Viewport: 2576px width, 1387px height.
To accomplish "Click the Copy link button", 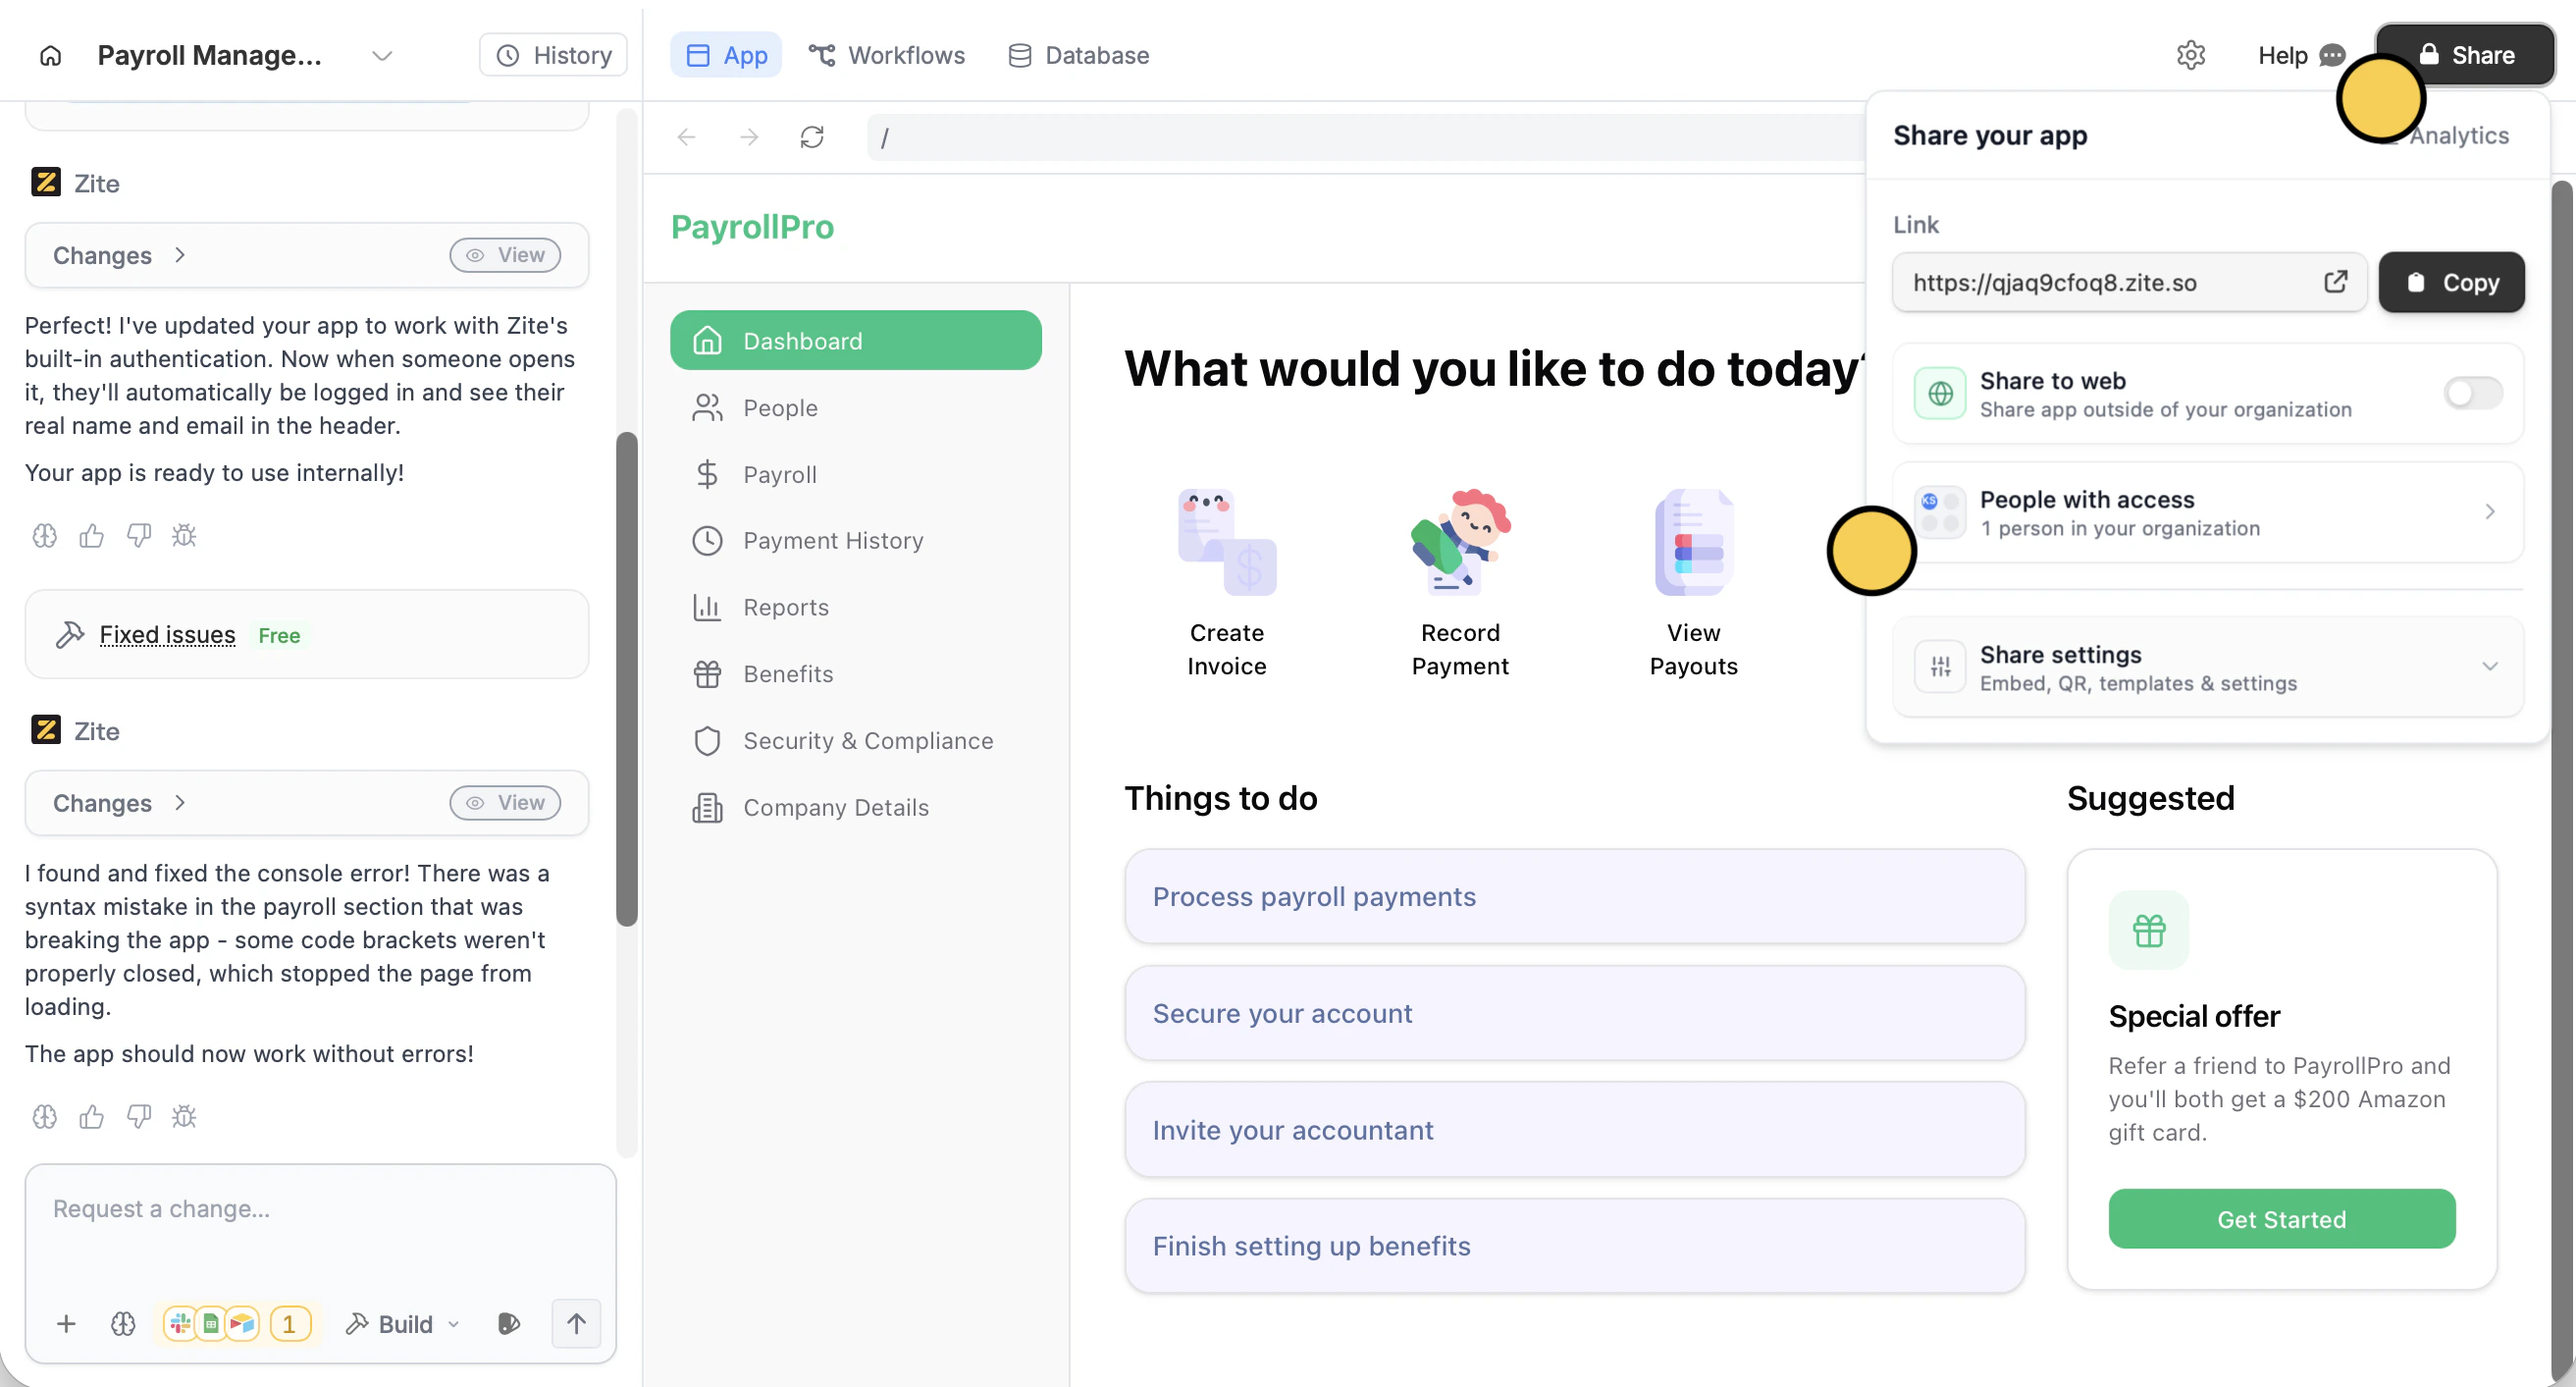I will (2451, 282).
